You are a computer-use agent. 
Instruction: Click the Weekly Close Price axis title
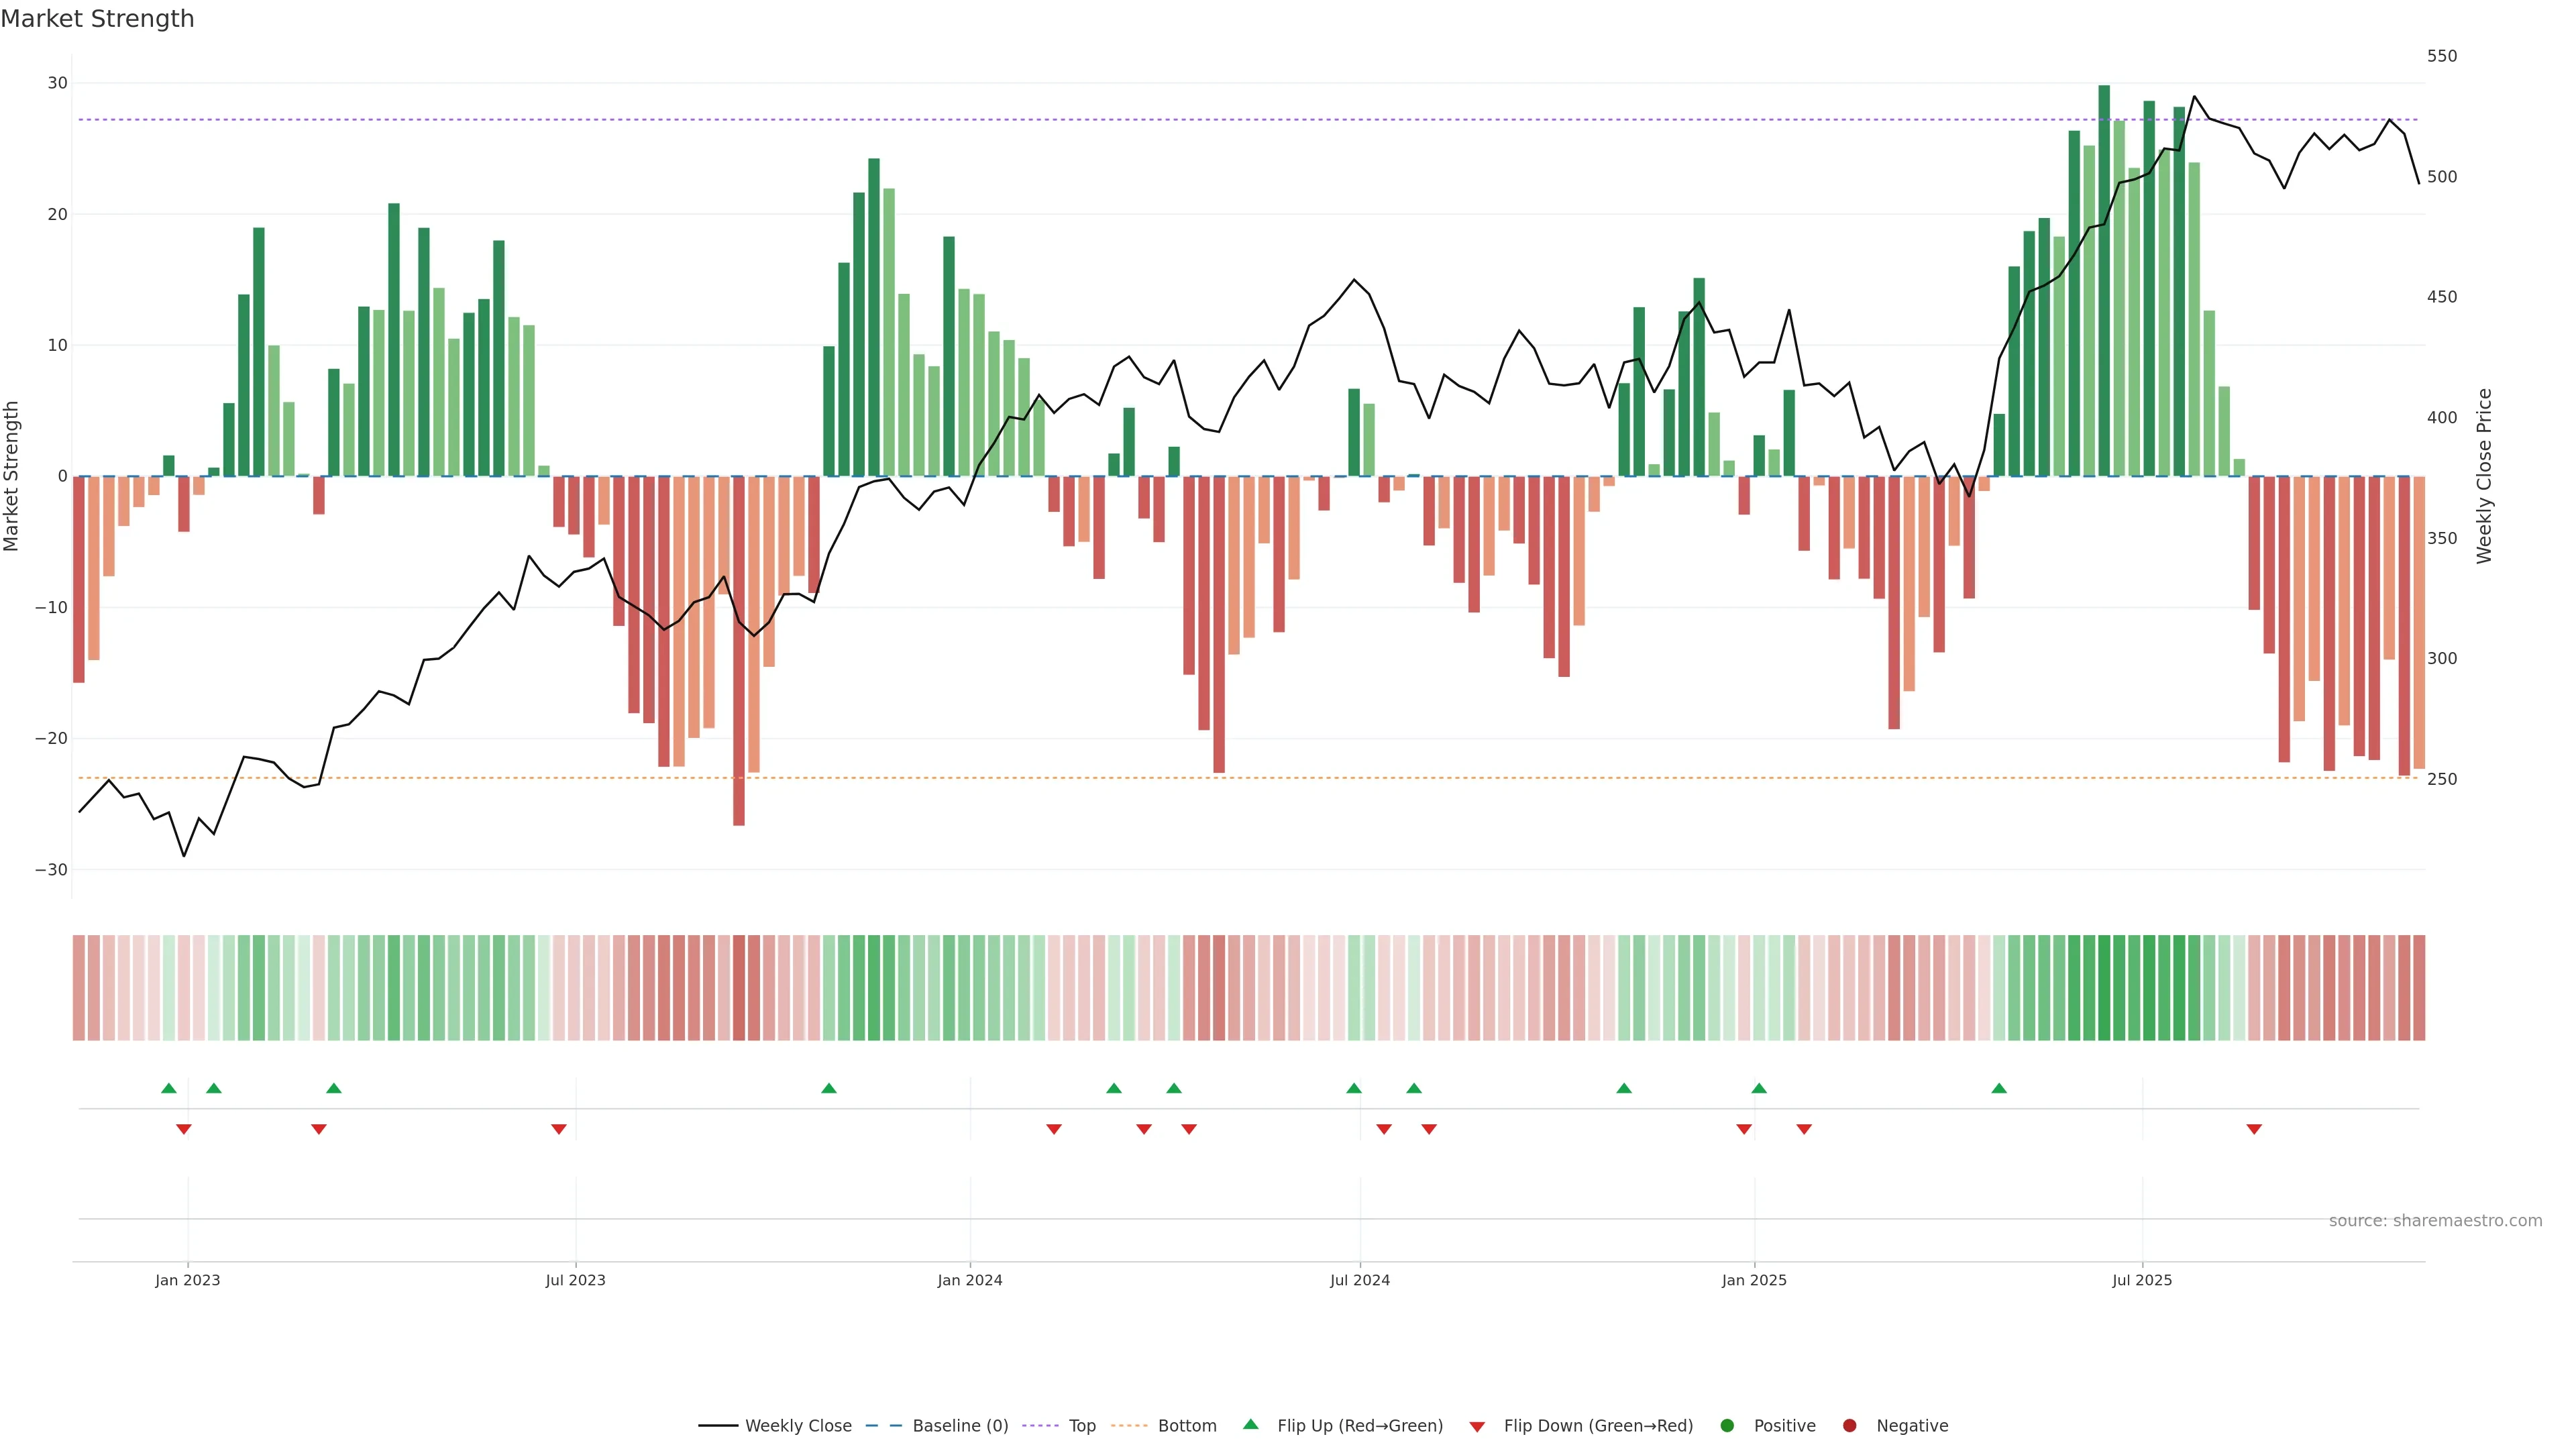click(2484, 476)
